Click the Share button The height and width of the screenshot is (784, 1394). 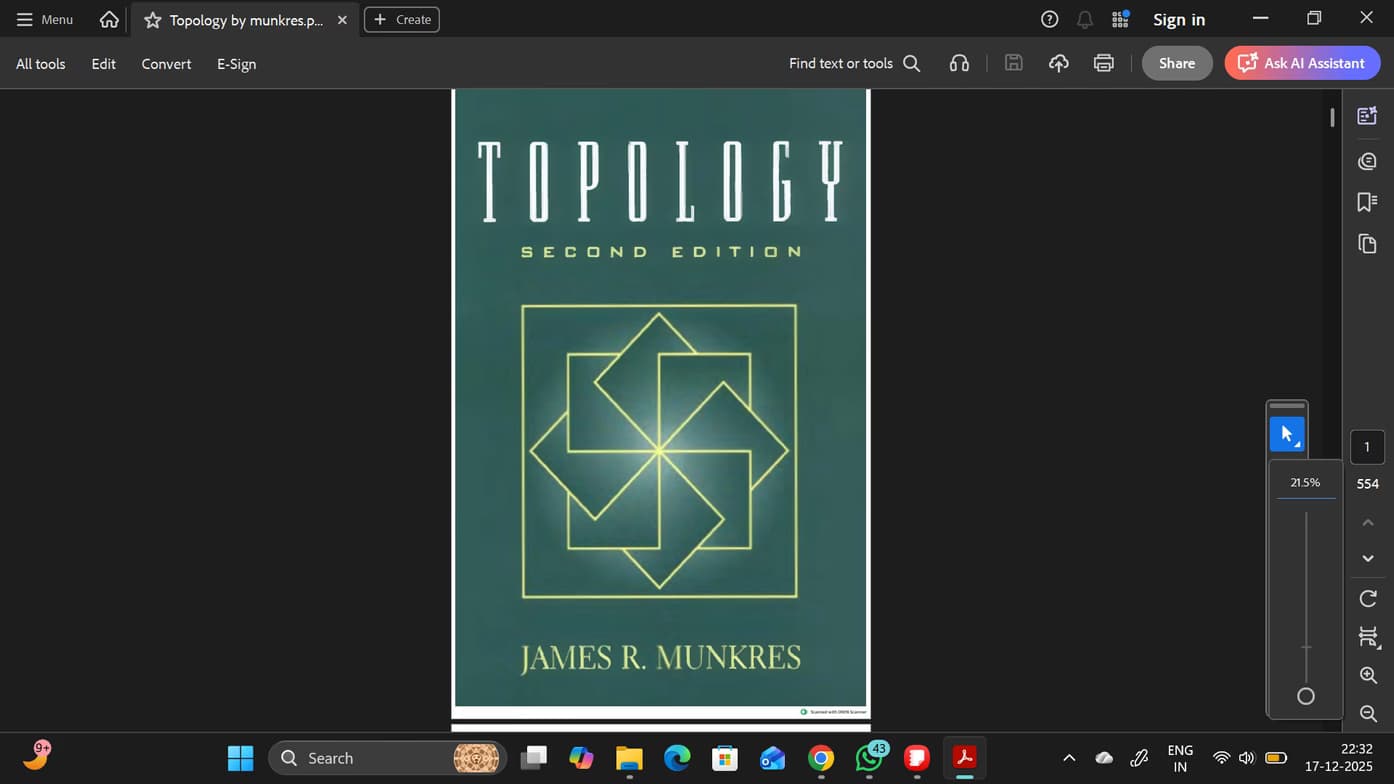[1176, 63]
